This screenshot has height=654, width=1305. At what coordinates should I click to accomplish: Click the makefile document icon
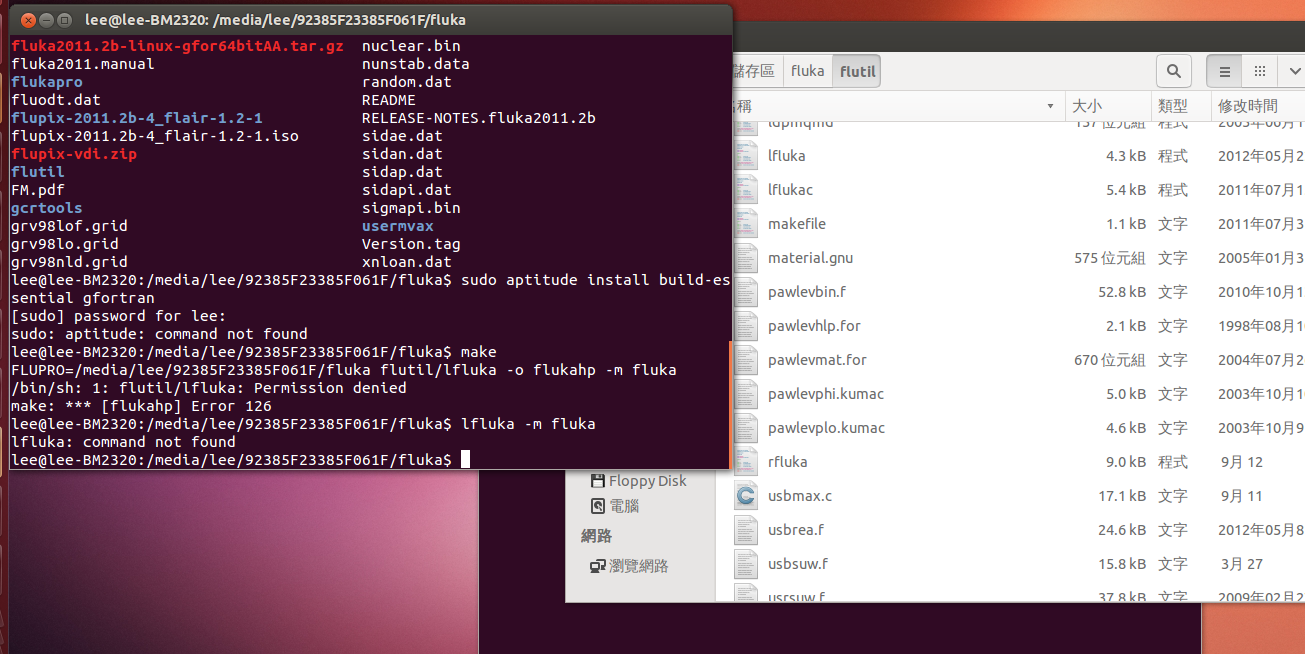pyautogui.click(x=746, y=224)
